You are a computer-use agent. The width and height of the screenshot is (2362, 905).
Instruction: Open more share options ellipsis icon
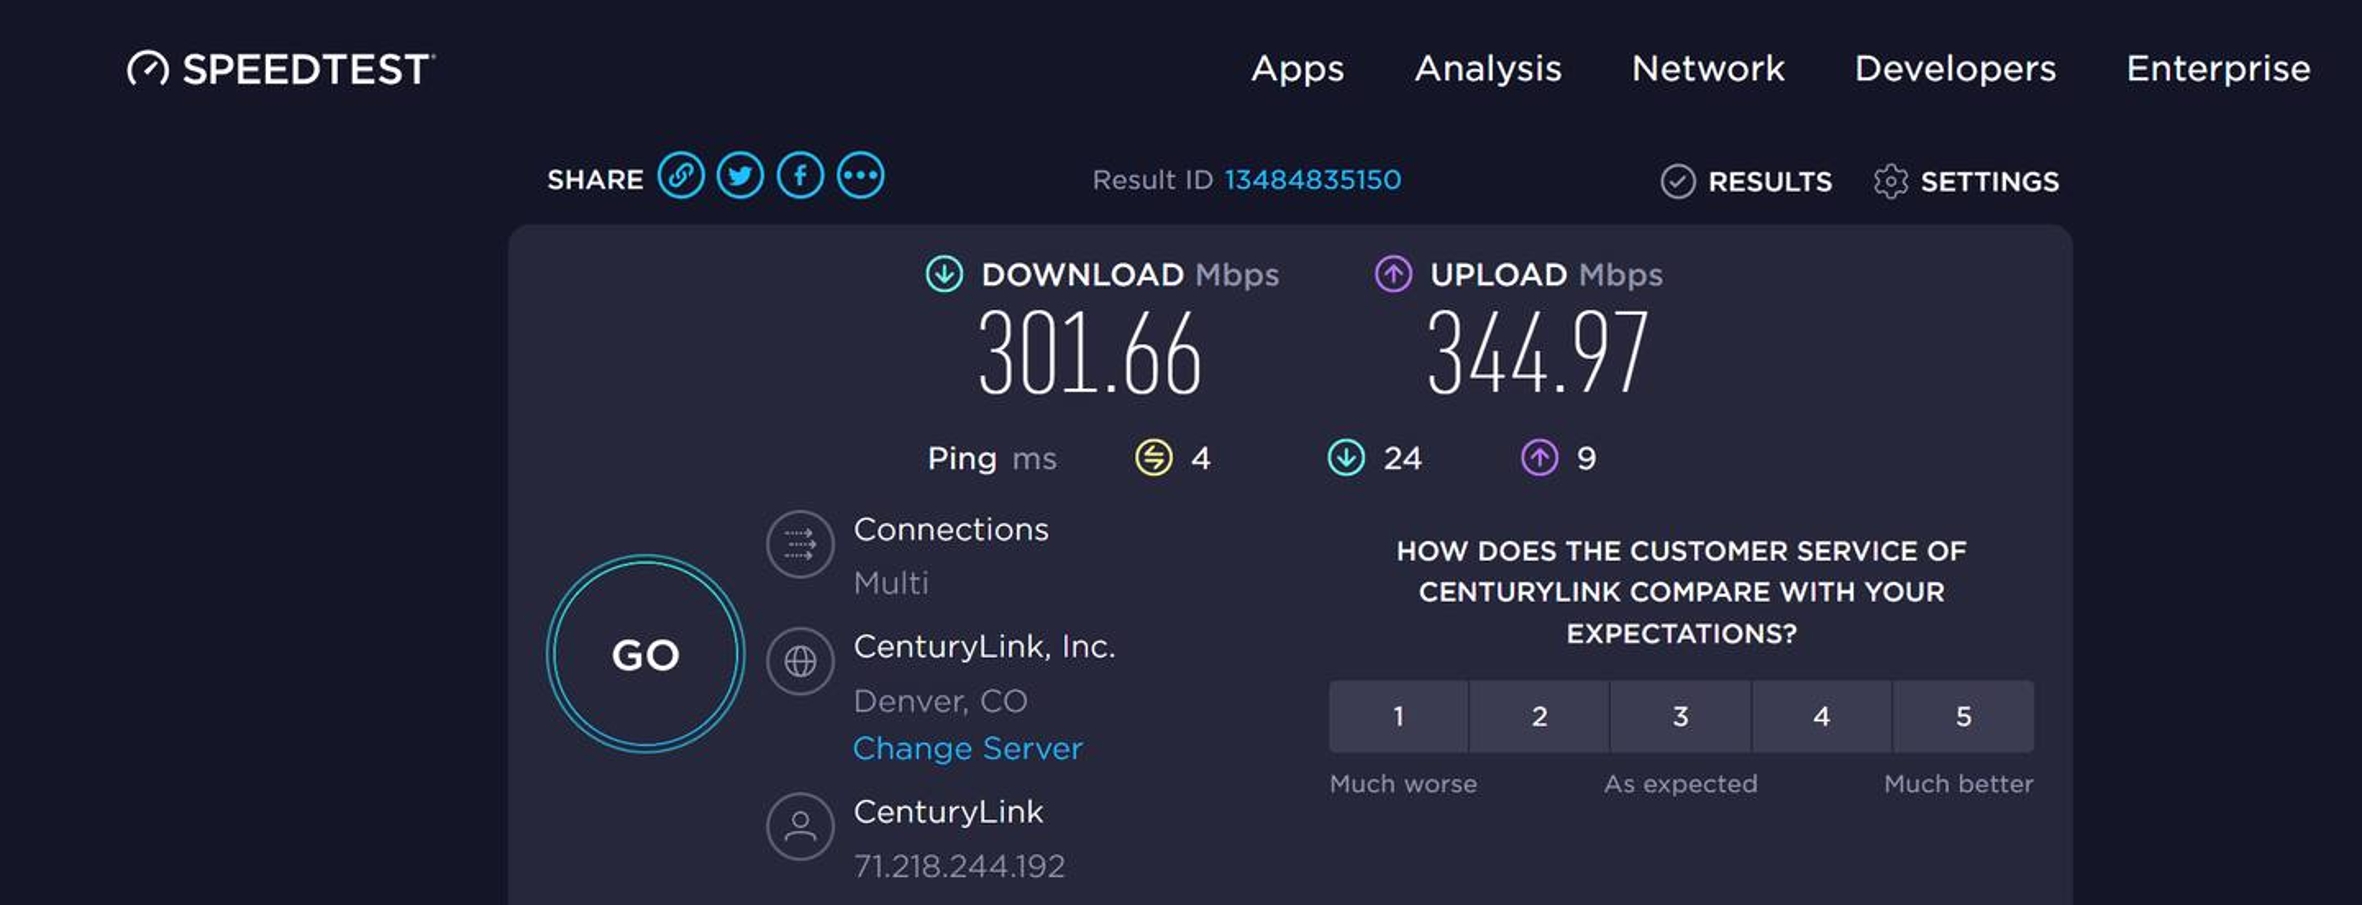tap(860, 177)
